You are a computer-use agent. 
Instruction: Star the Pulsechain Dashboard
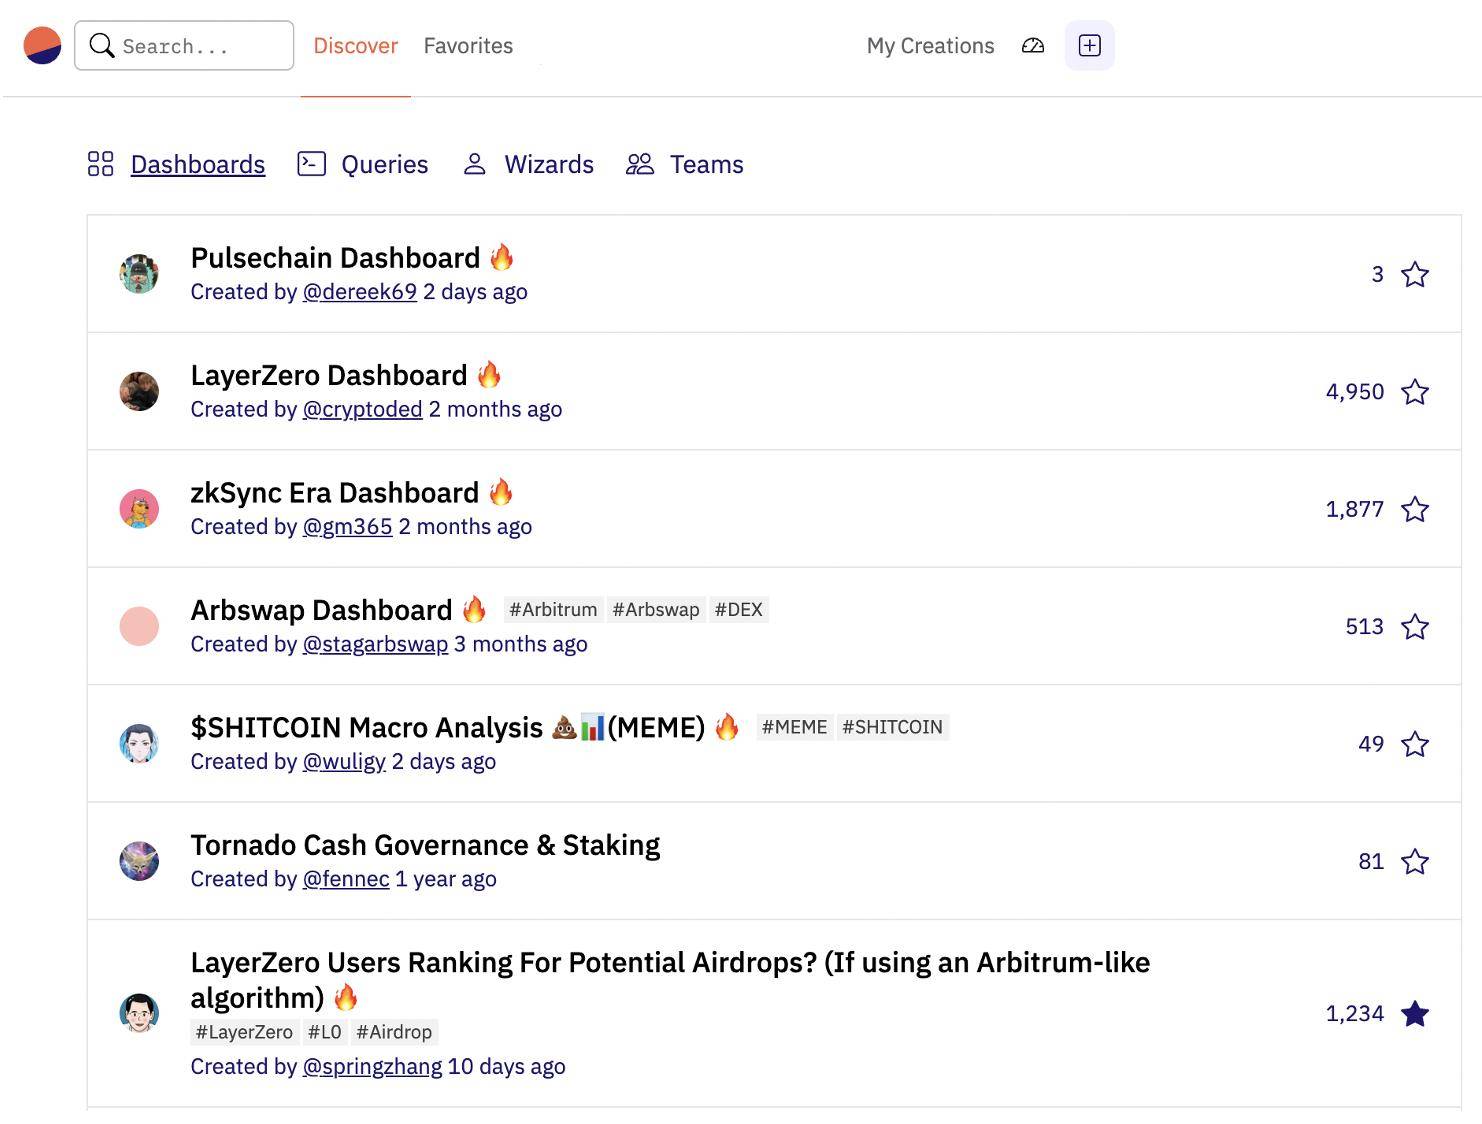pos(1415,274)
